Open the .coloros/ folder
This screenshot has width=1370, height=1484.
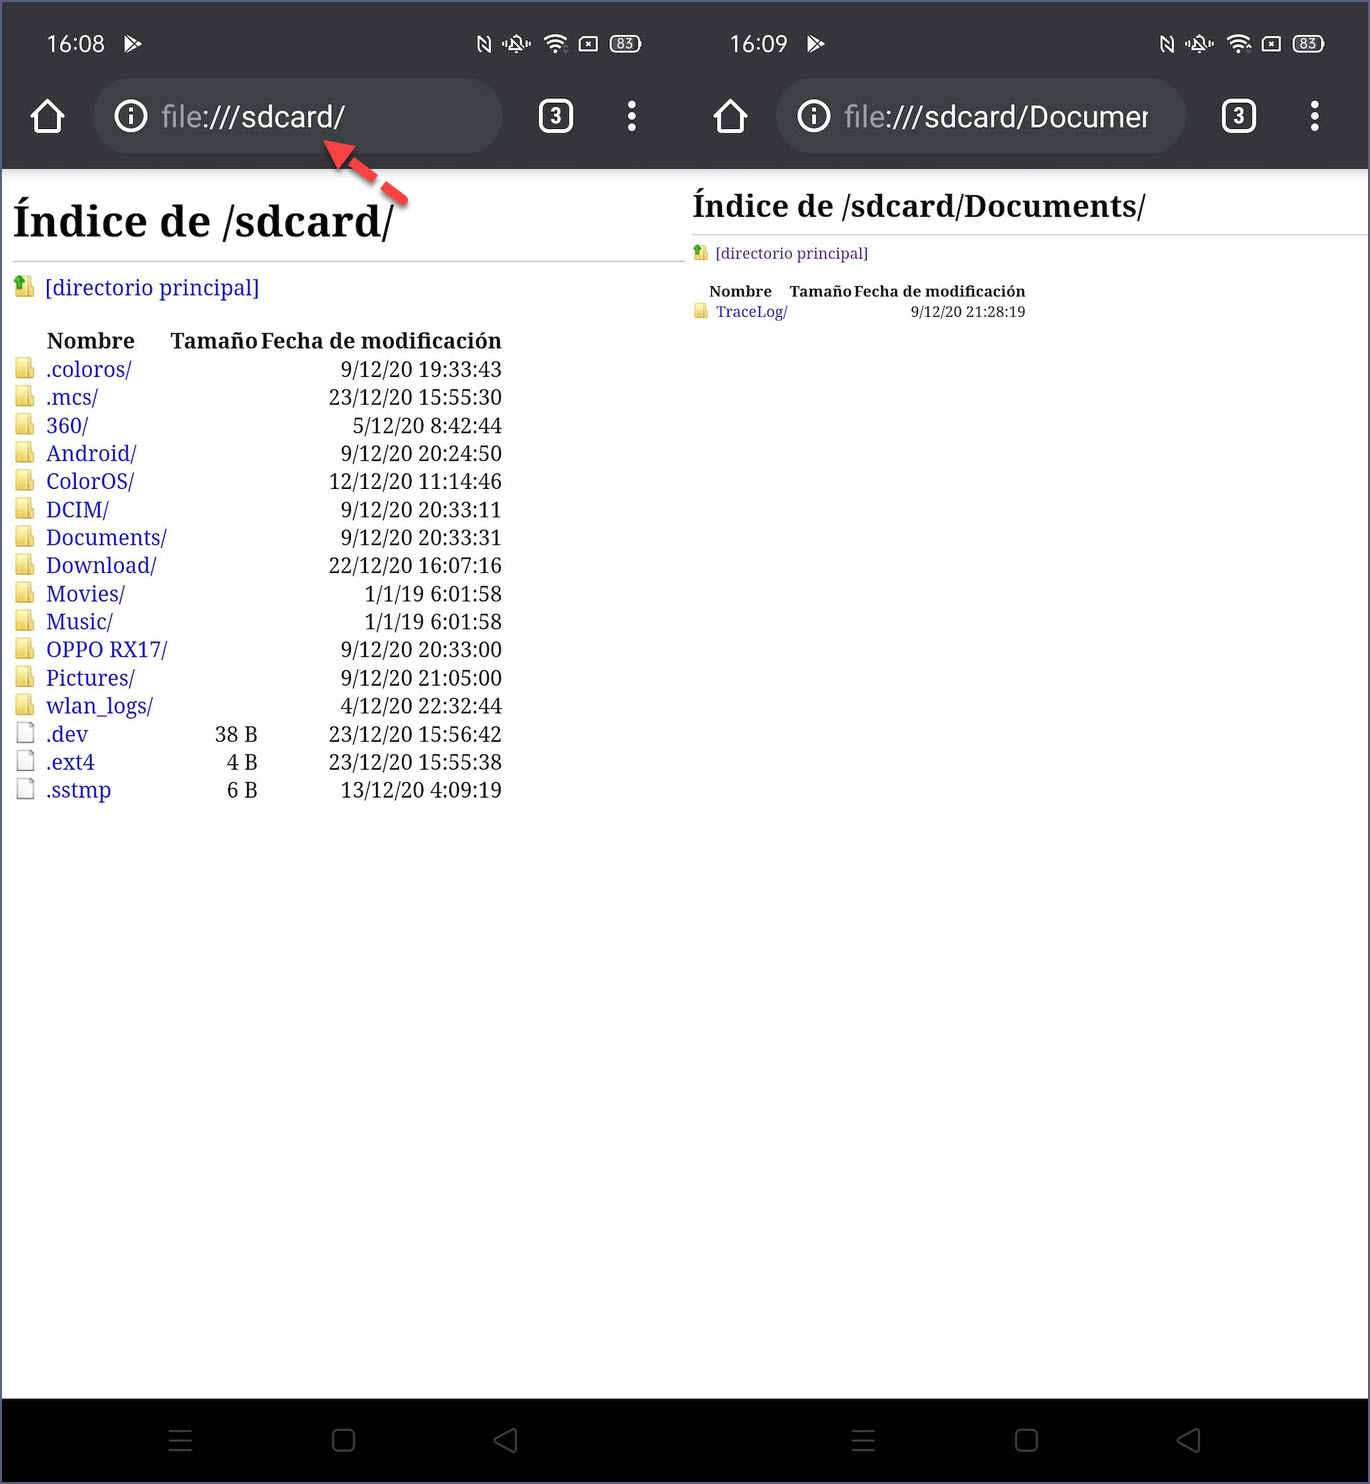89,369
